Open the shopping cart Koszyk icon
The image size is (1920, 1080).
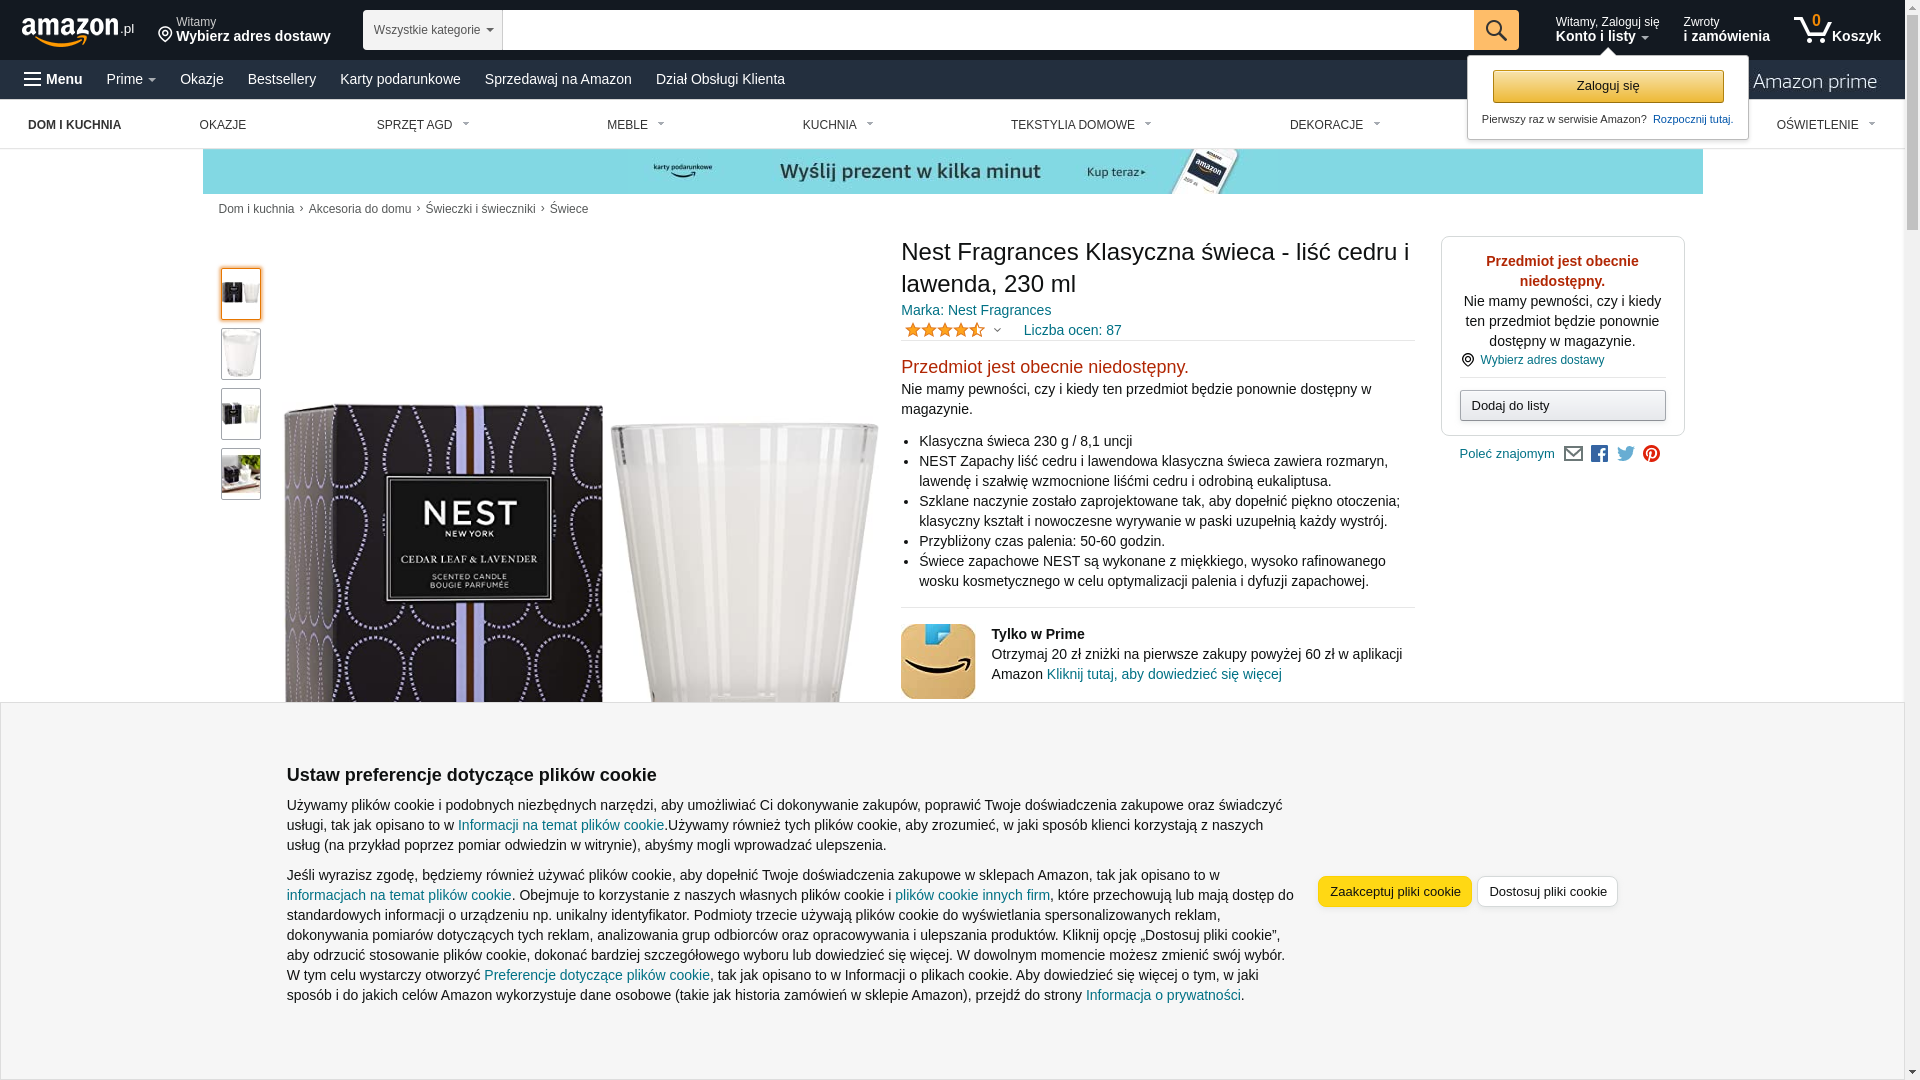click(1837, 30)
